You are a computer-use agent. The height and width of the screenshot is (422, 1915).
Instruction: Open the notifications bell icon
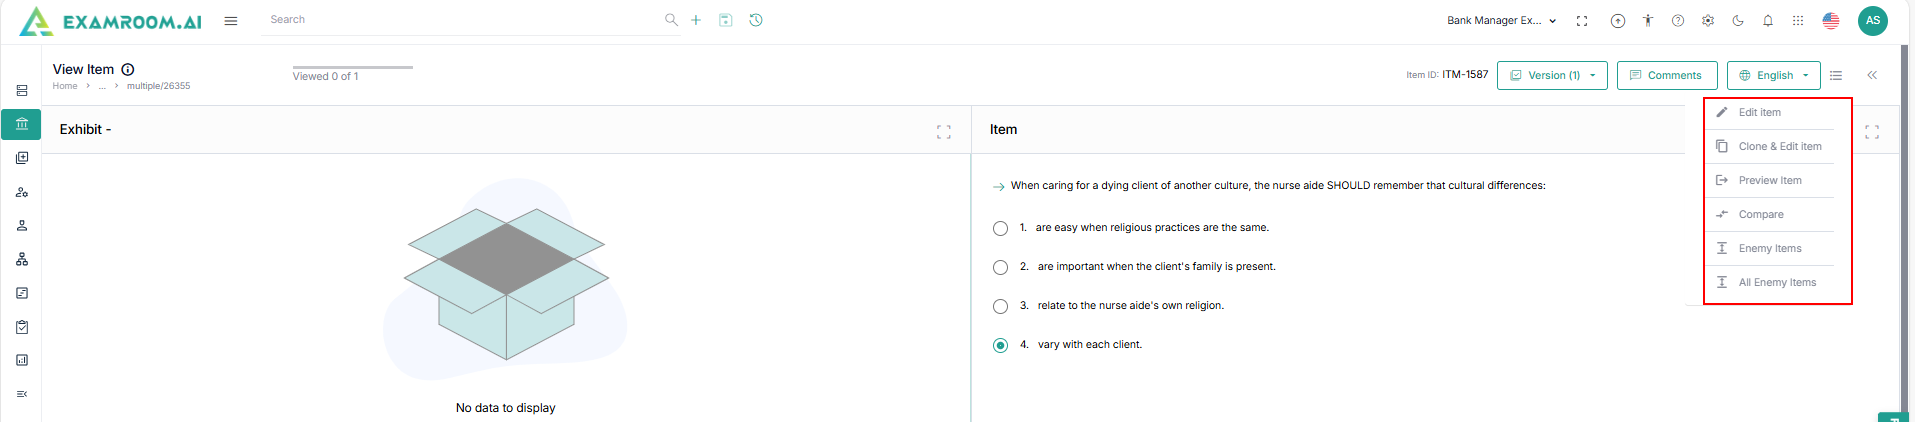[1768, 20]
